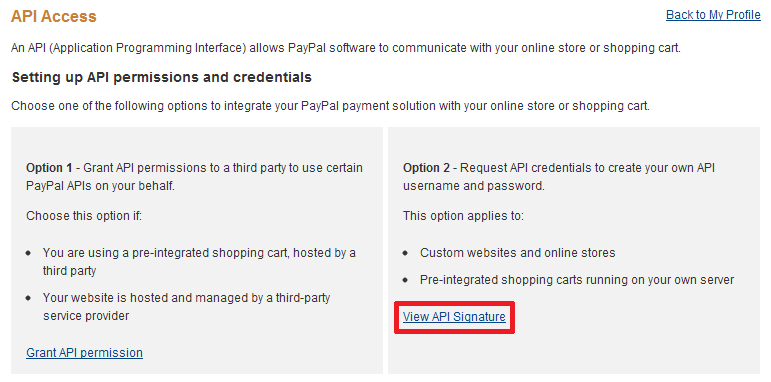Select the hosted by a third party bullet text
The image size is (771, 382).
(x=199, y=262)
